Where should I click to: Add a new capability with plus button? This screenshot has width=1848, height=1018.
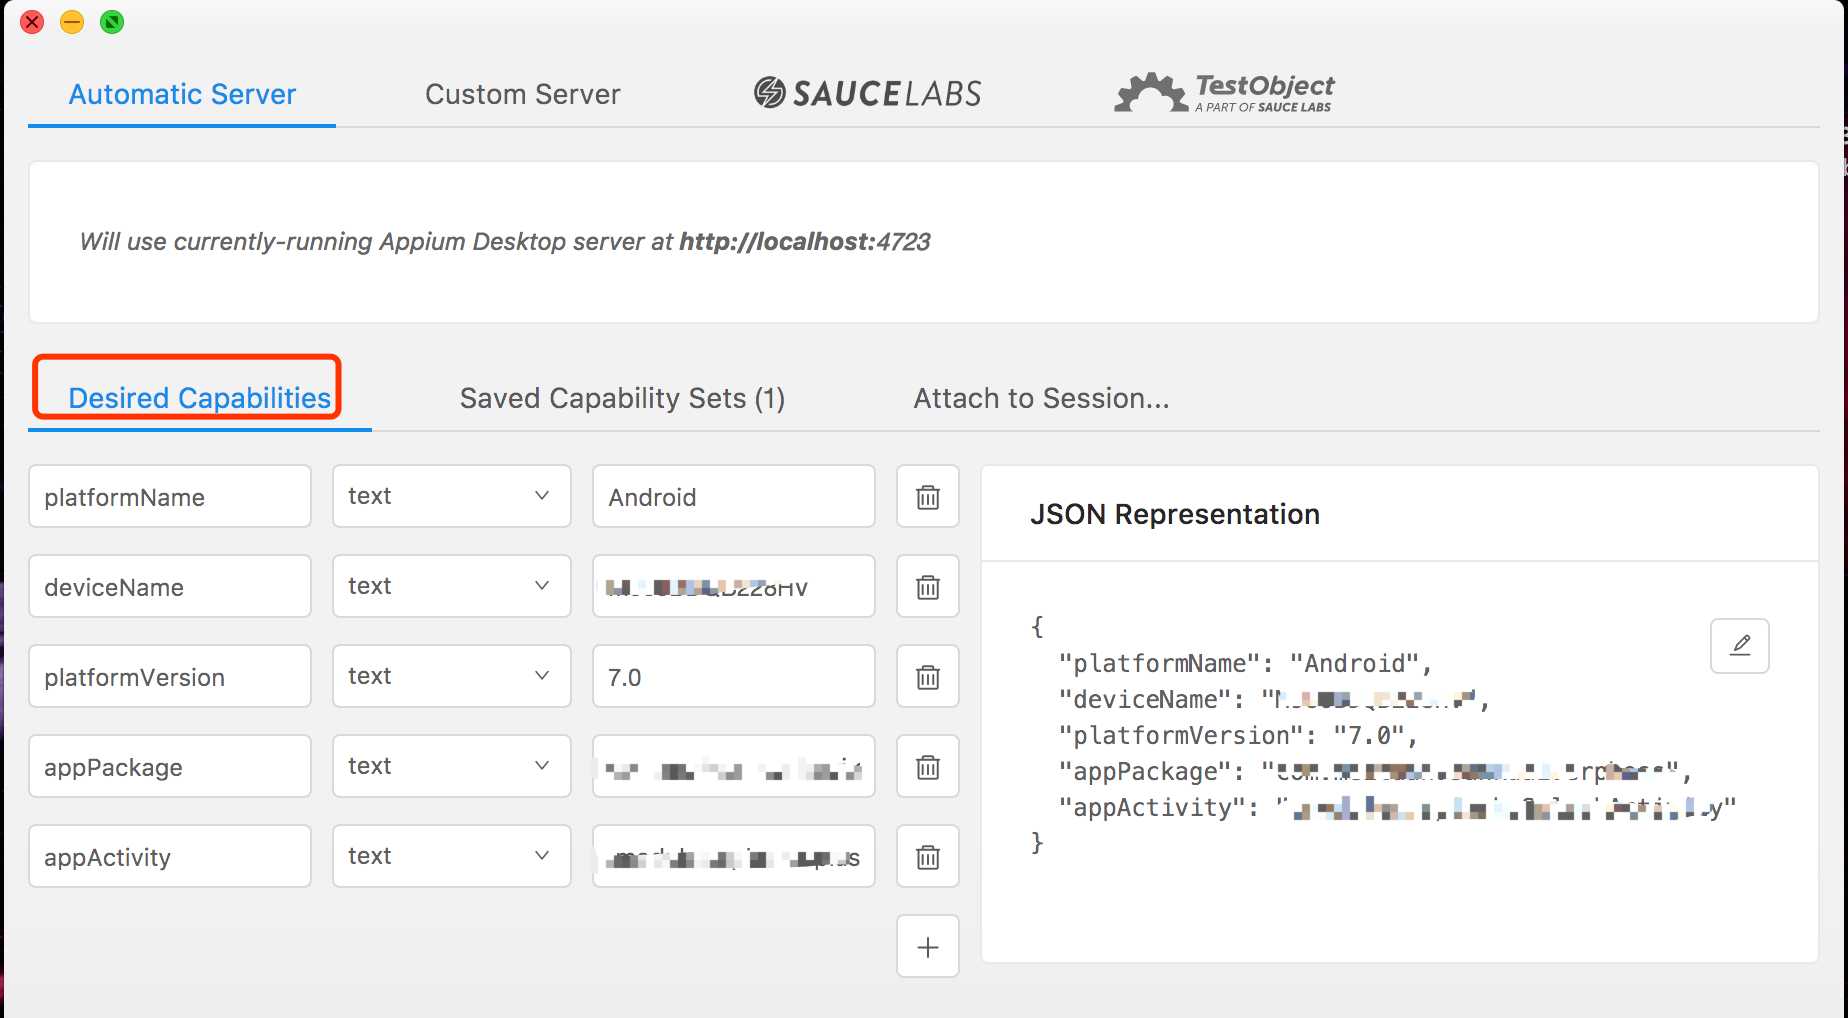(x=928, y=946)
